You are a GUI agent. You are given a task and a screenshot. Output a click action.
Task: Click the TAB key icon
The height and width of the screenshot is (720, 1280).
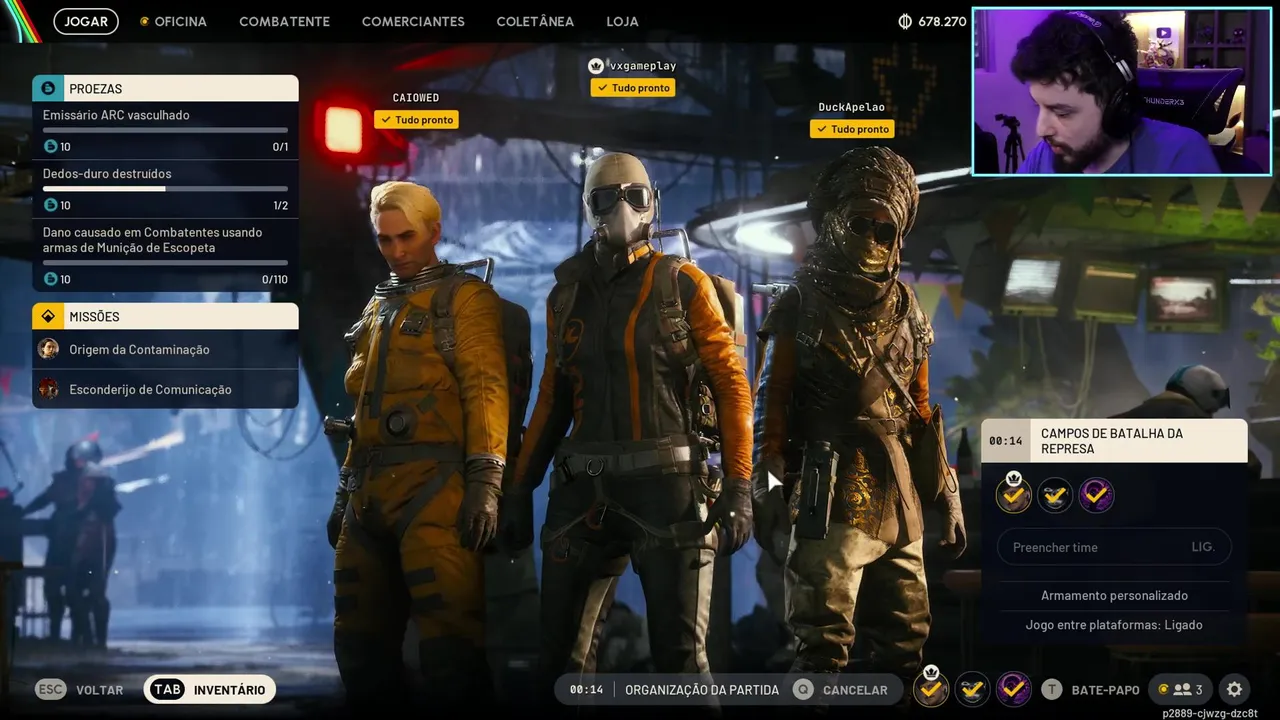pos(167,689)
